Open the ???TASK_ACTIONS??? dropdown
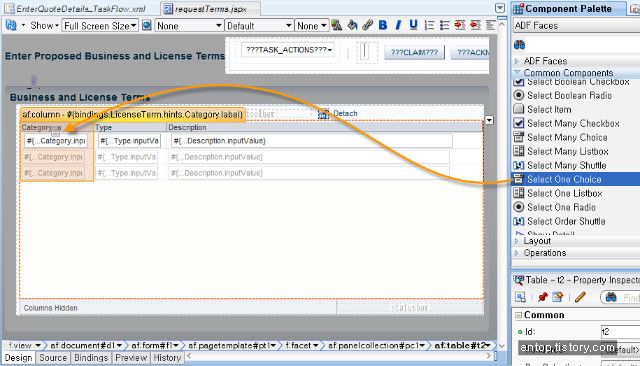Image resolution: width=640 pixels, height=366 pixels. click(x=288, y=50)
